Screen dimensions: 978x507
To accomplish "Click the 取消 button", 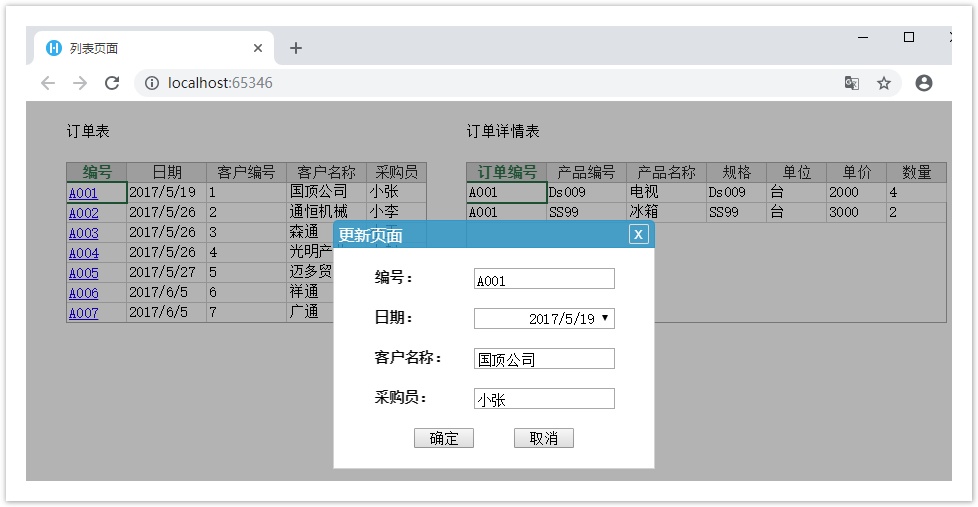I will (543, 438).
